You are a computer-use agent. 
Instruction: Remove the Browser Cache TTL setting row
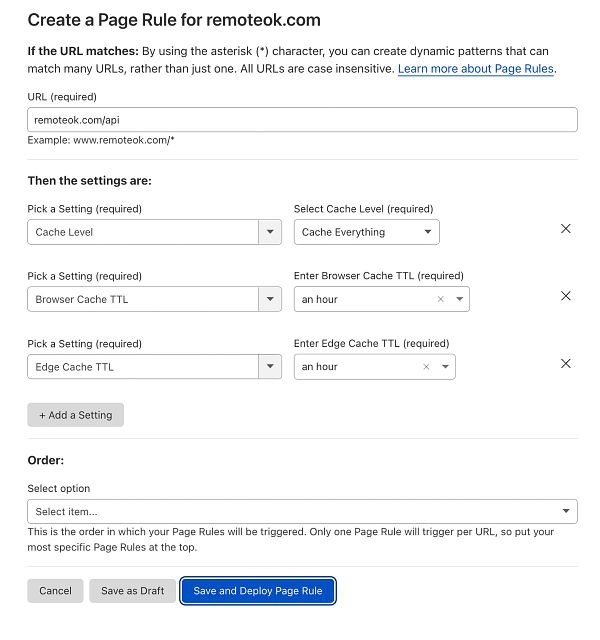point(565,296)
